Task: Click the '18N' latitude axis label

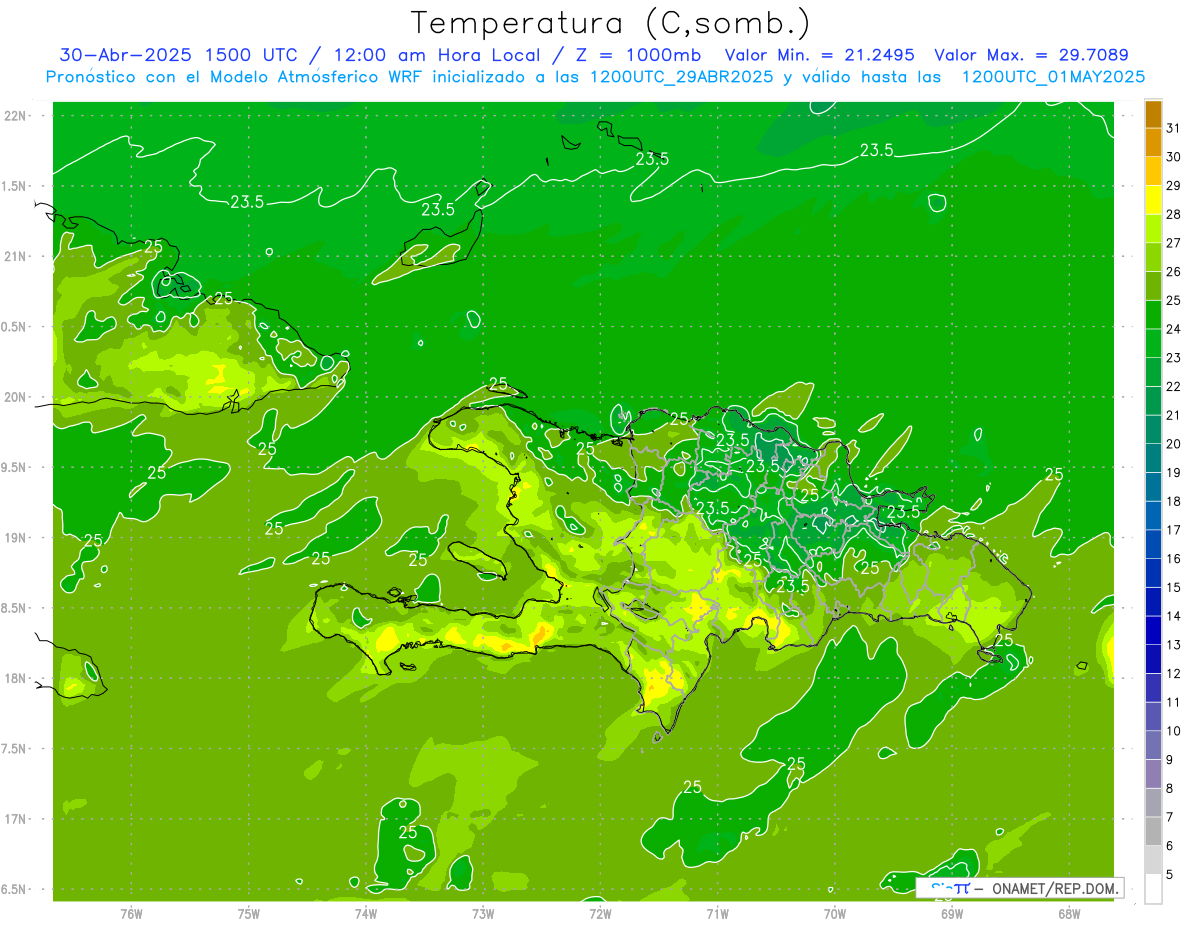Action: pyautogui.click(x=17, y=678)
